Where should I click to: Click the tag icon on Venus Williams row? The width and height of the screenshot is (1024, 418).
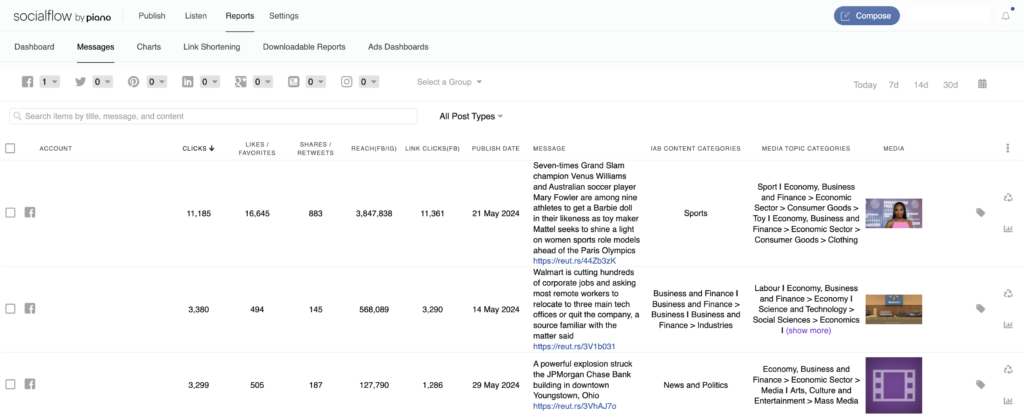click(x=980, y=212)
